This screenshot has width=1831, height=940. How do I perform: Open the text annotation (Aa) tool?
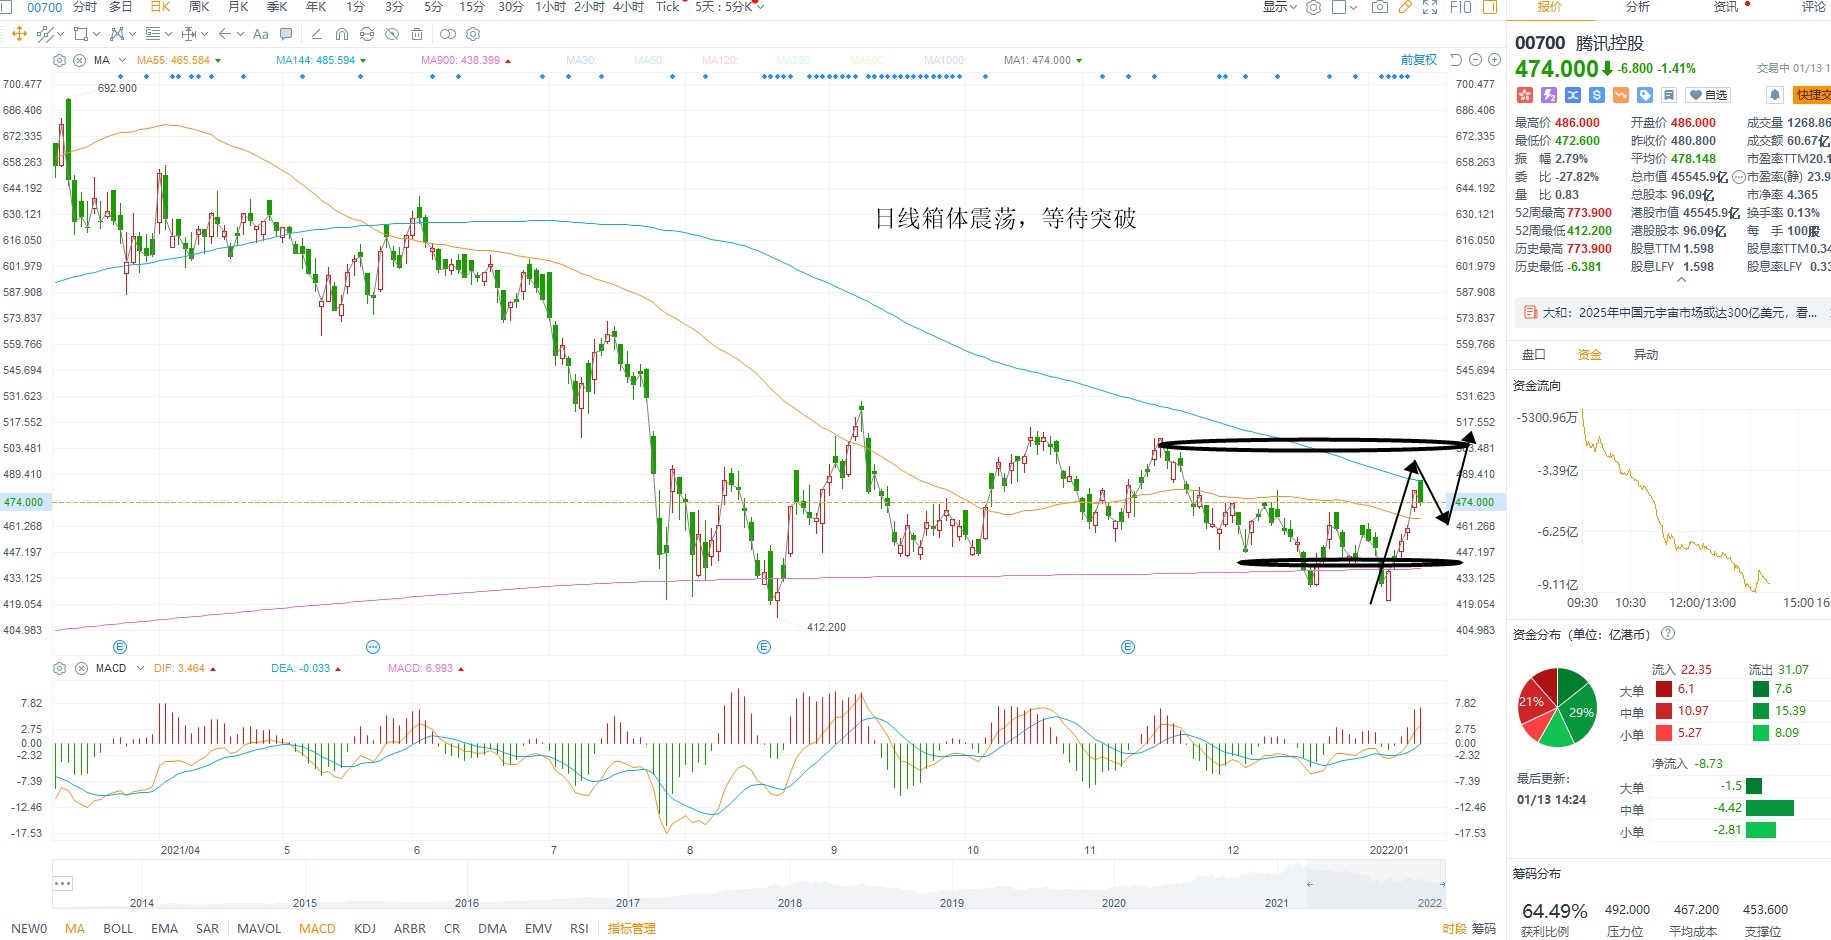click(x=261, y=34)
